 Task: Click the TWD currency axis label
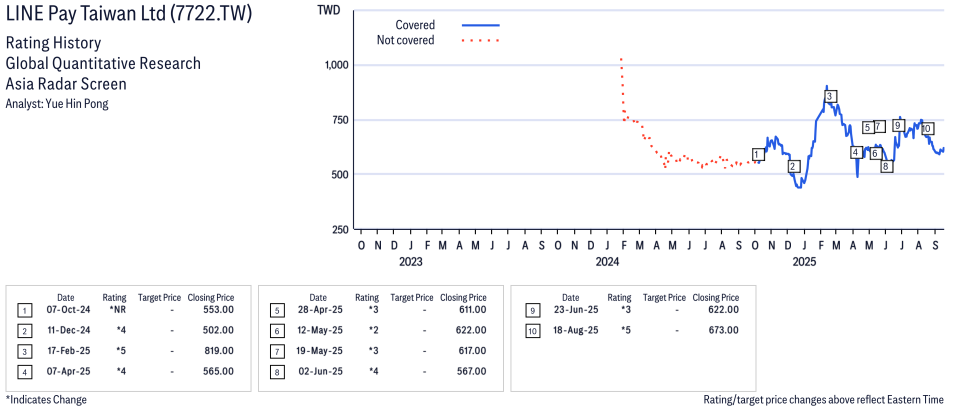click(329, 10)
